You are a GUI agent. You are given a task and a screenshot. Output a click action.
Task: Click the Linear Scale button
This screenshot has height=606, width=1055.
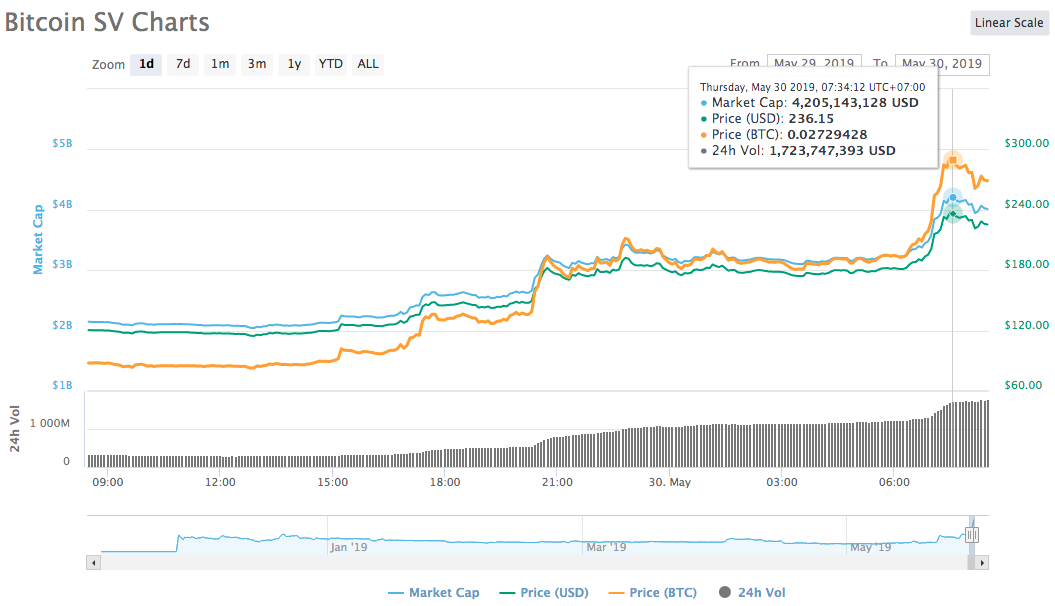(x=1009, y=23)
